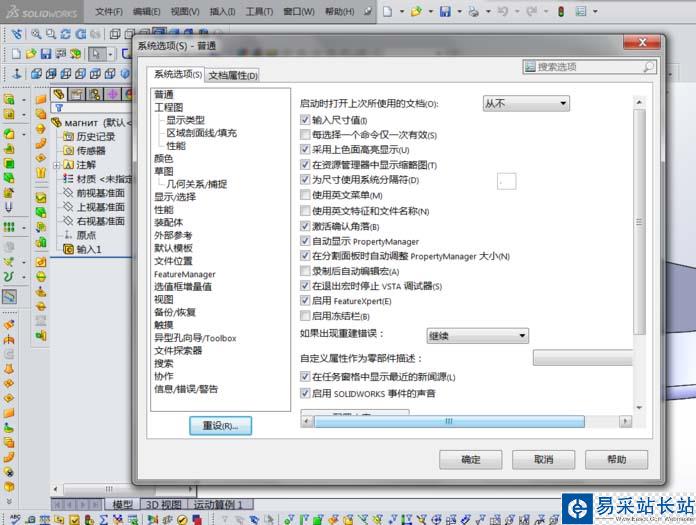Click the 帮助 button in dialog
696x525 pixels.
pyautogui.click(x=617, y=460)
